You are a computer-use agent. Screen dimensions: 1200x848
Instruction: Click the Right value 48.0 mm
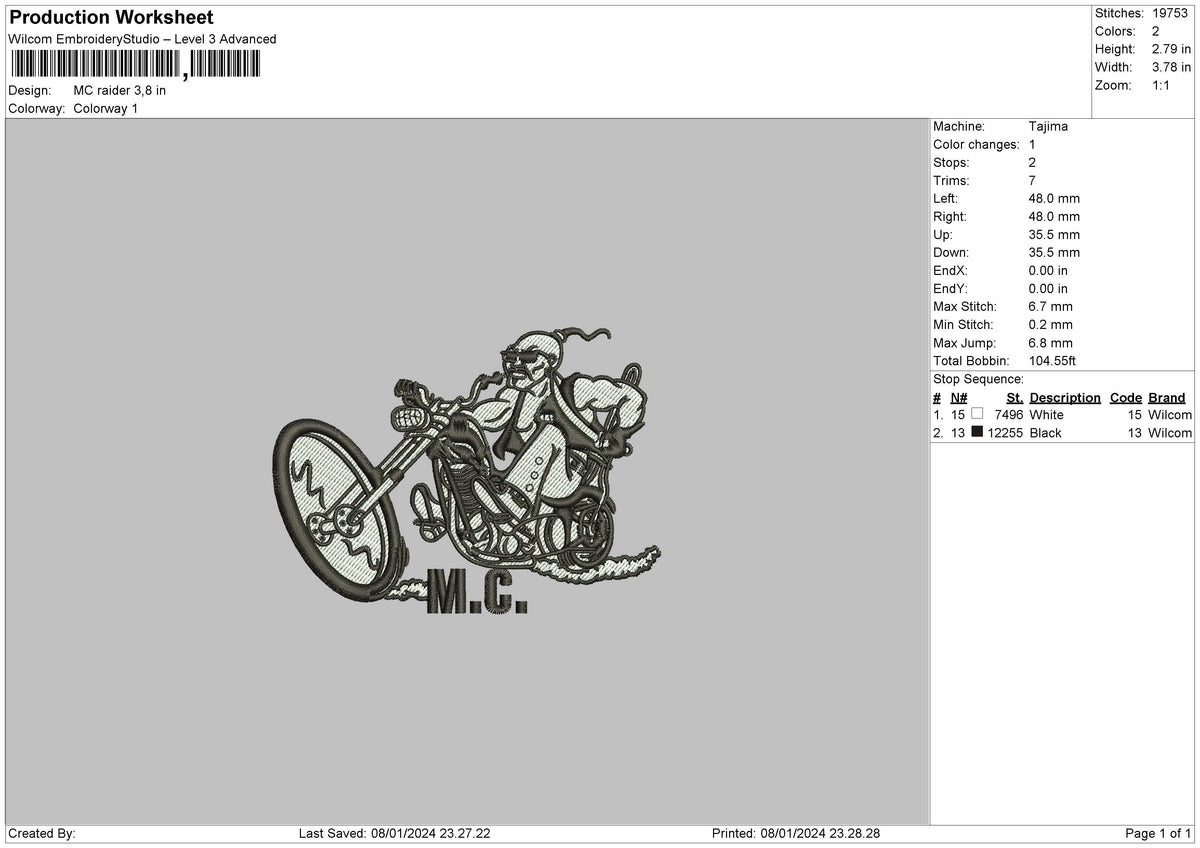click(1054, 216)
